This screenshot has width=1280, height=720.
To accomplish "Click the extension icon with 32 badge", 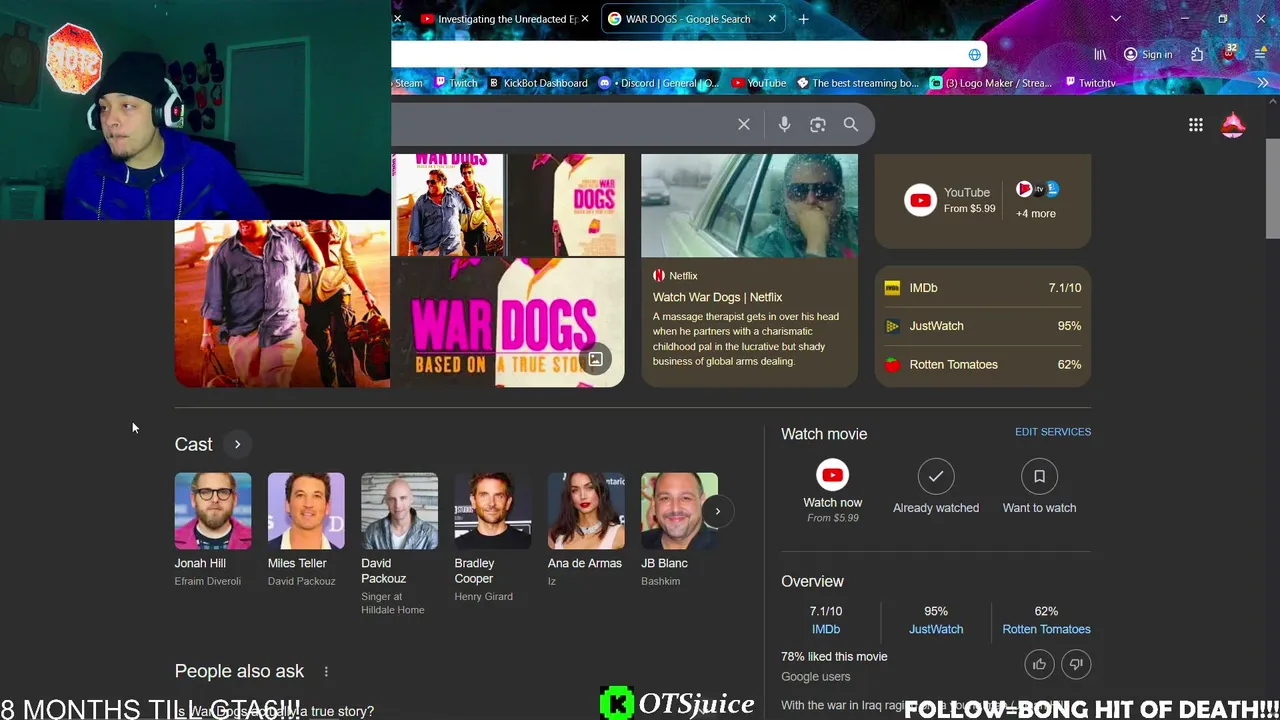I will click(1230, 53).
